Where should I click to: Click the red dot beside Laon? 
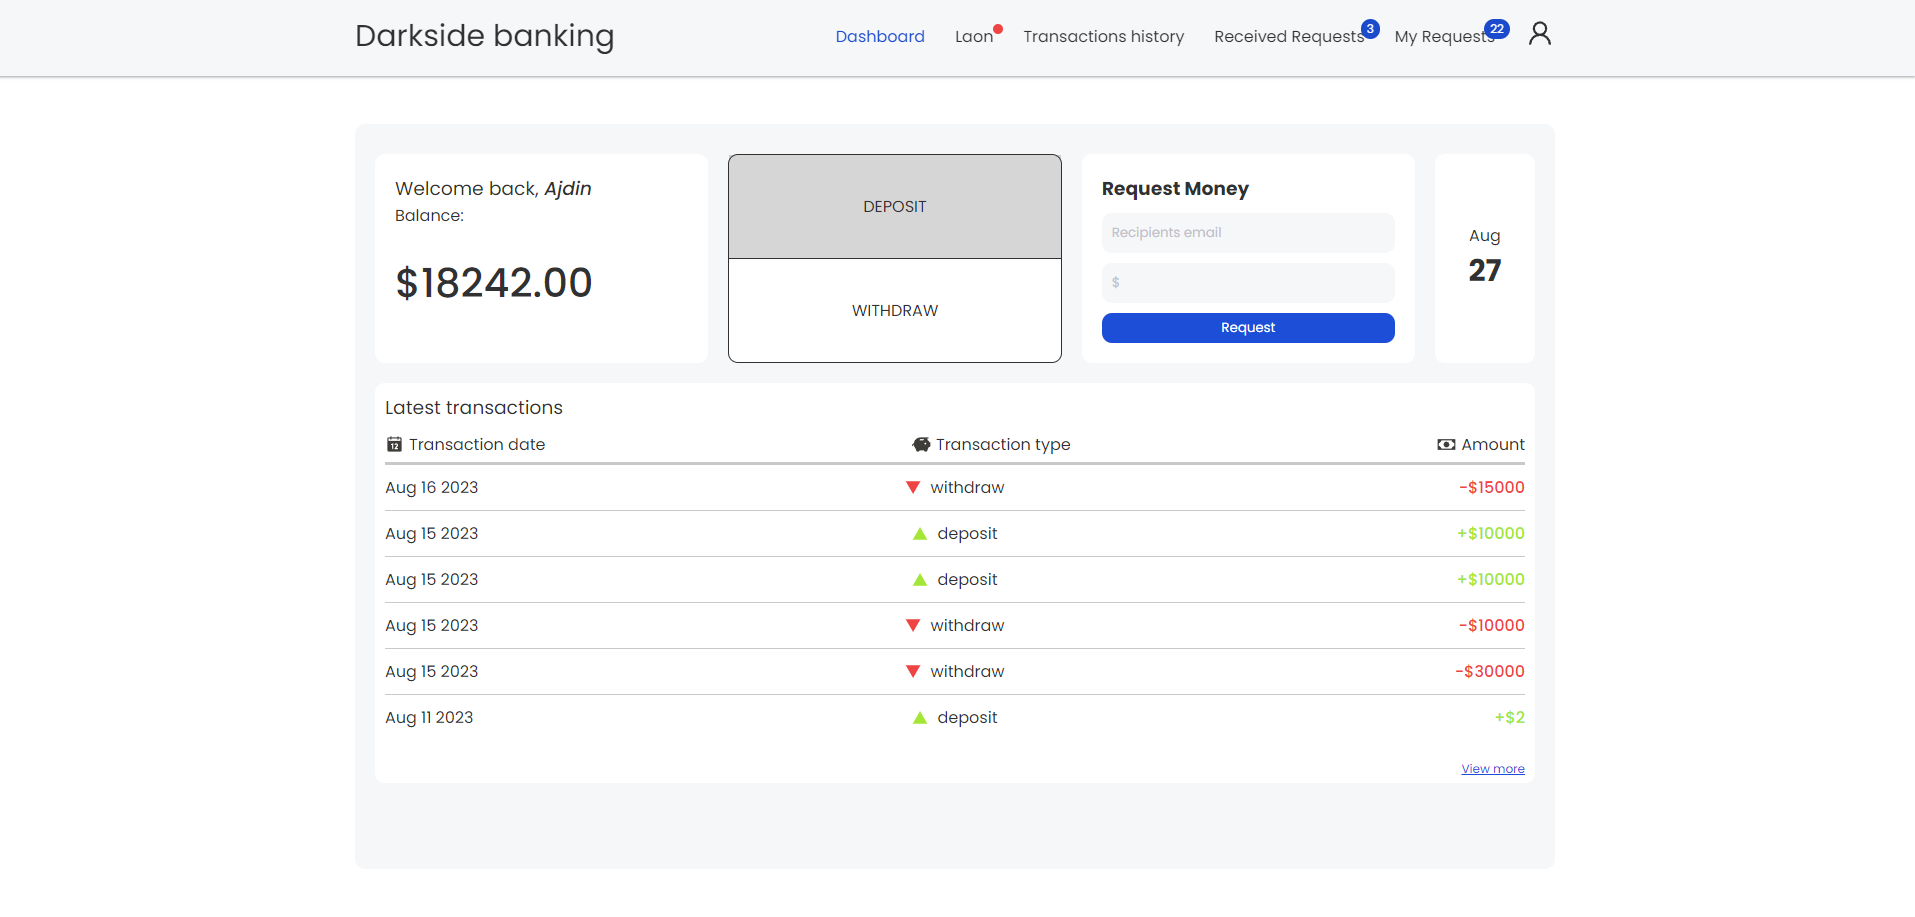point(997,26)
